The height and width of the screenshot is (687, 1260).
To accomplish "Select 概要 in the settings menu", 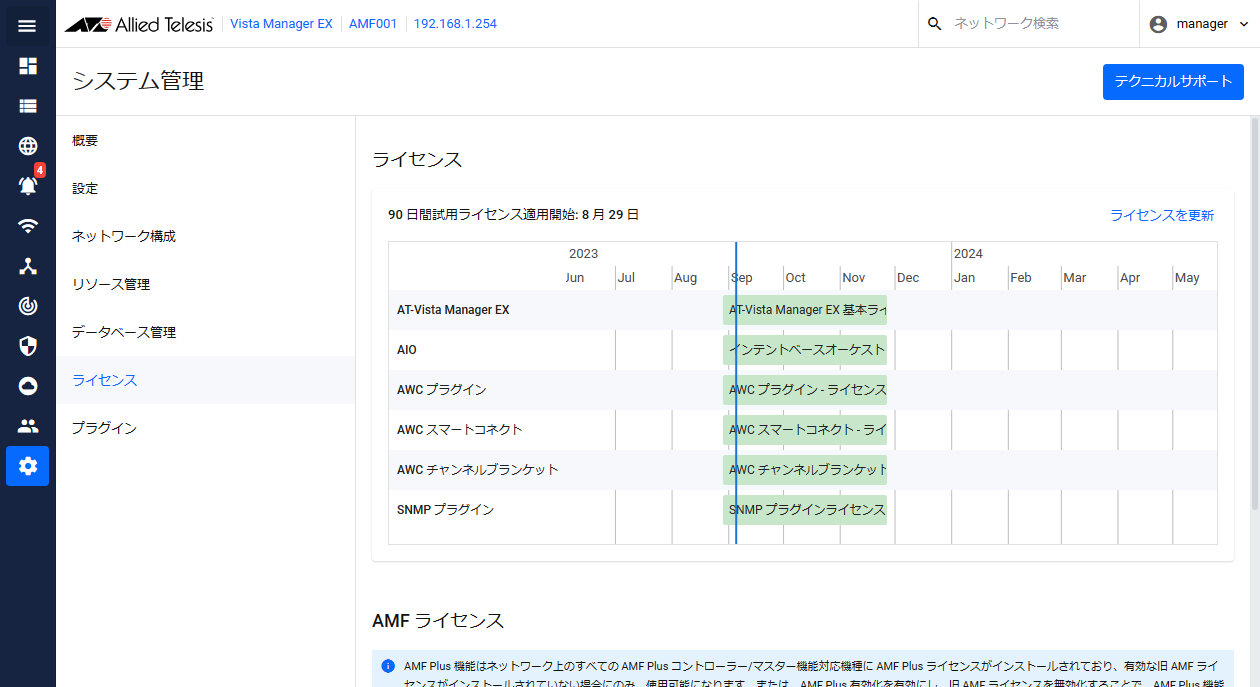I will click(85, 141).
